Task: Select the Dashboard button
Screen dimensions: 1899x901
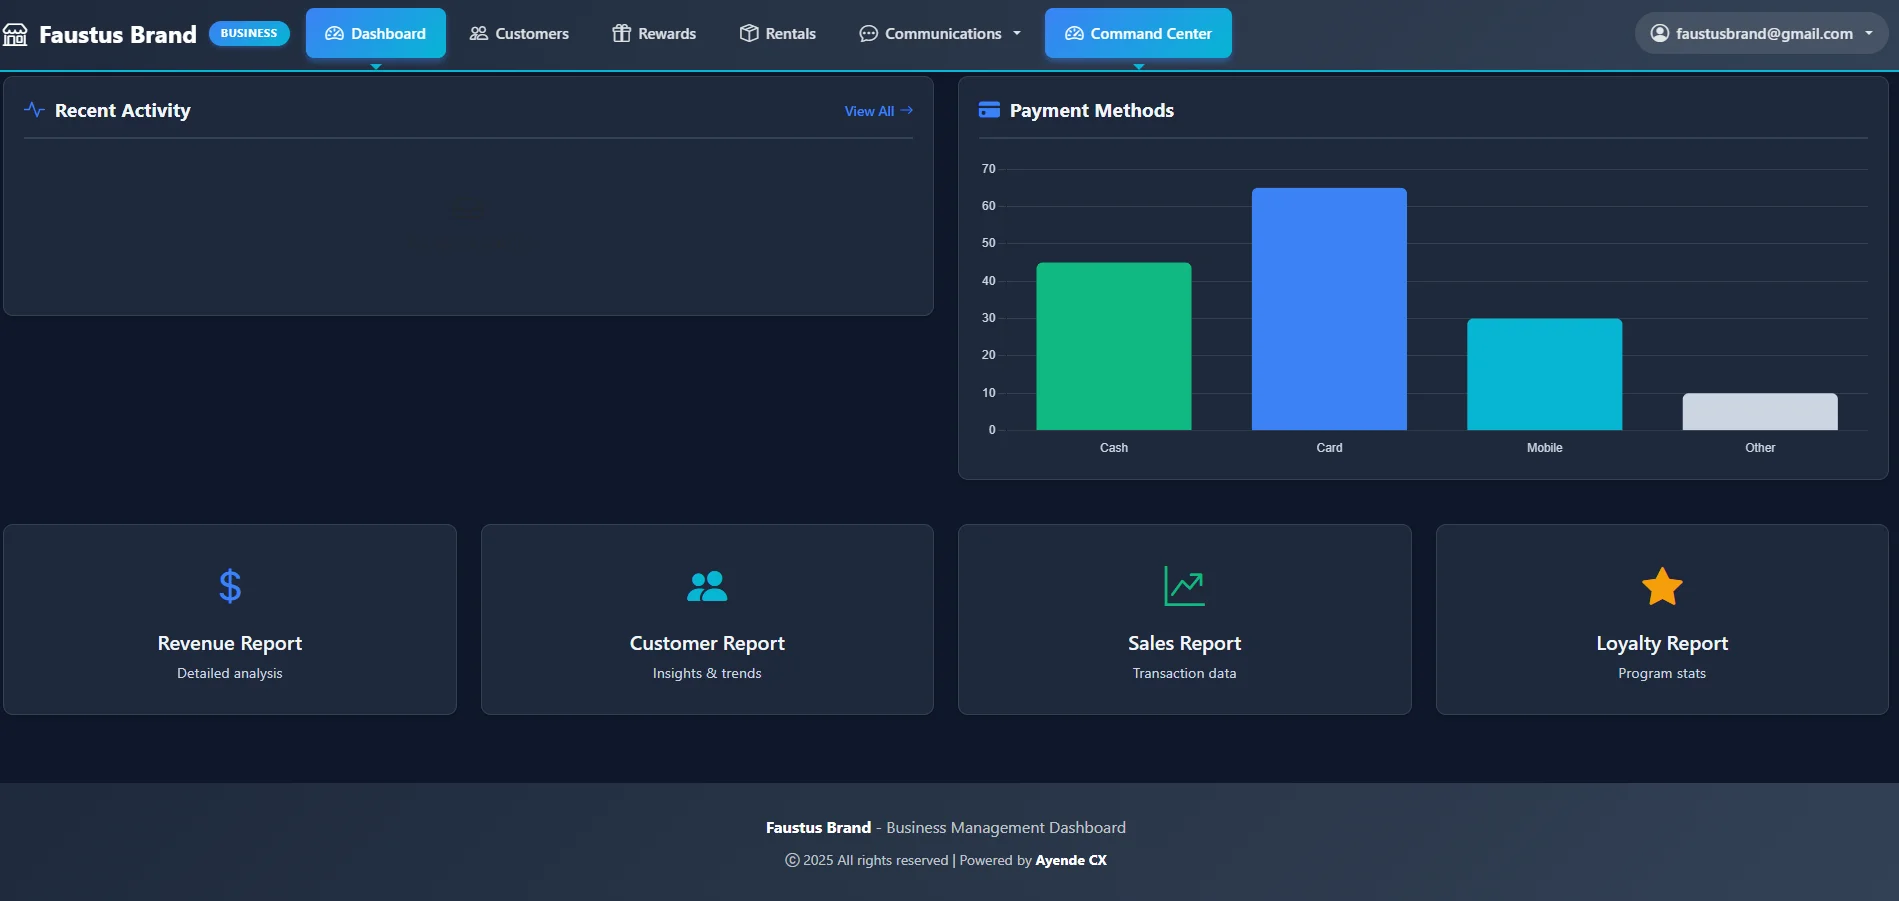Action: pos(375,33)
